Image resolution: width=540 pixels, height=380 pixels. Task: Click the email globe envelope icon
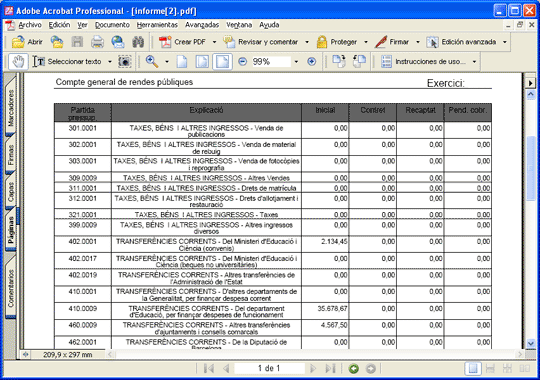coord(118,42)
